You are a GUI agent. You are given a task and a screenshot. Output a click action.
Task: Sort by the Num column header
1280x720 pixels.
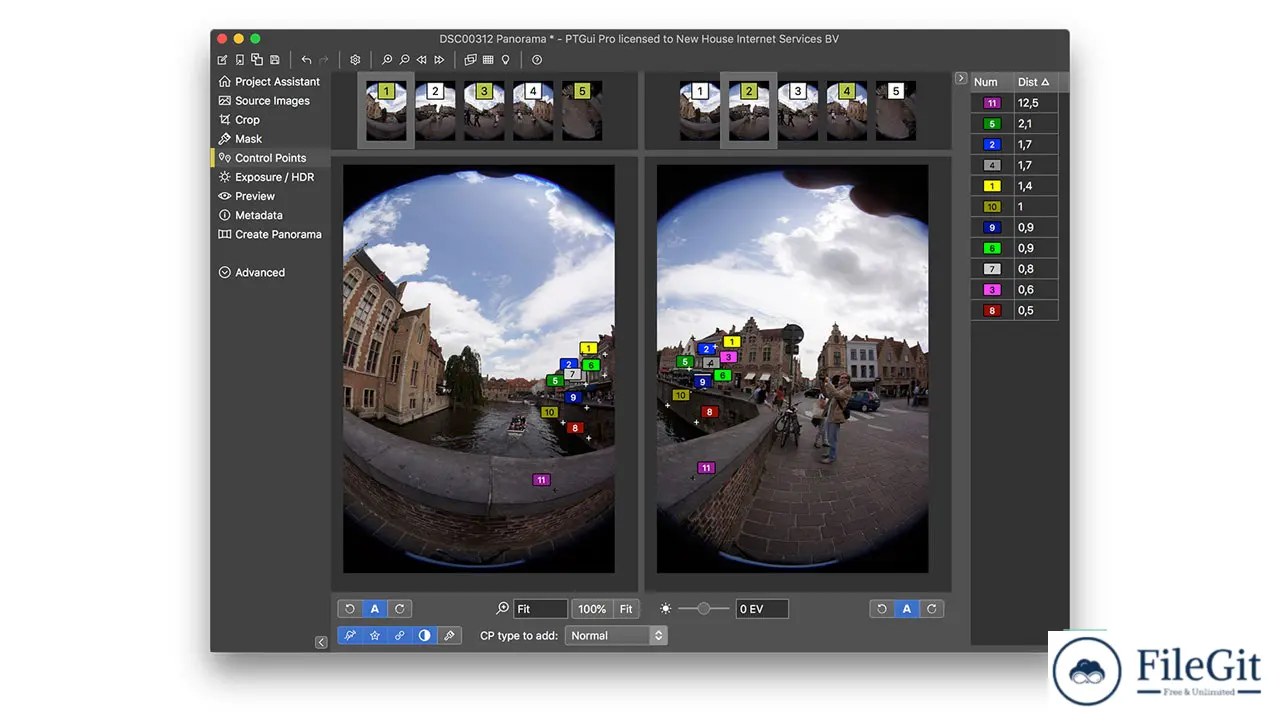(x=991, y=82)
